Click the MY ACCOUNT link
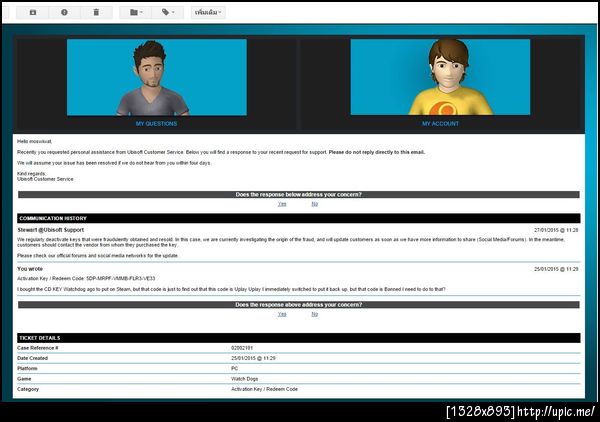600x422 pixels. pyautogui.click(x=440, y=124)
